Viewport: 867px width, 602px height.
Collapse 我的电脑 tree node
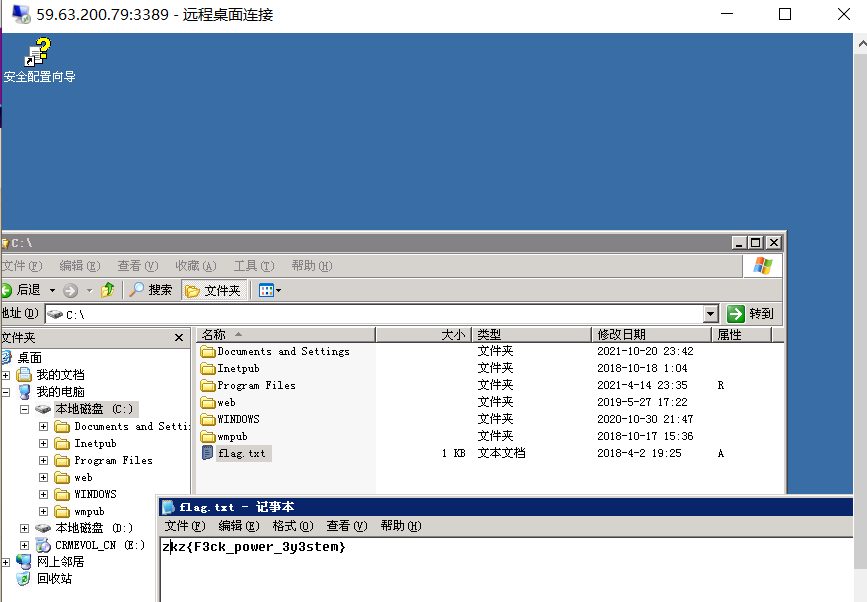(x=6, y=392)
